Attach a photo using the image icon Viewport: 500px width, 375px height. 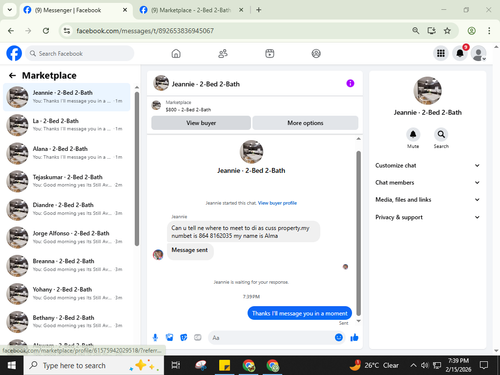(x=170, y=338)
